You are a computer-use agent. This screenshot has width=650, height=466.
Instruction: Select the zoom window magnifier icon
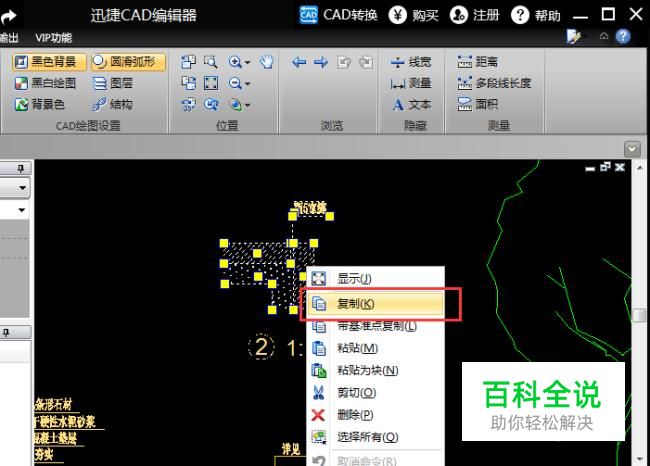click(x=211, y=62)
